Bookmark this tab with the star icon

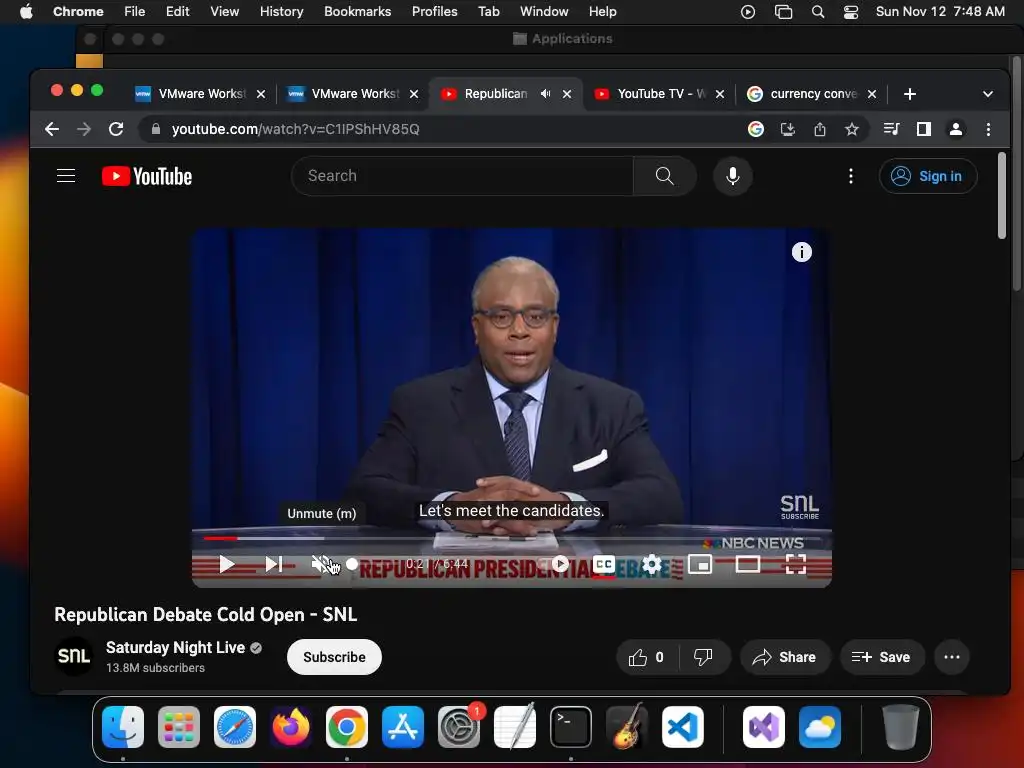(x=852, y=129)
